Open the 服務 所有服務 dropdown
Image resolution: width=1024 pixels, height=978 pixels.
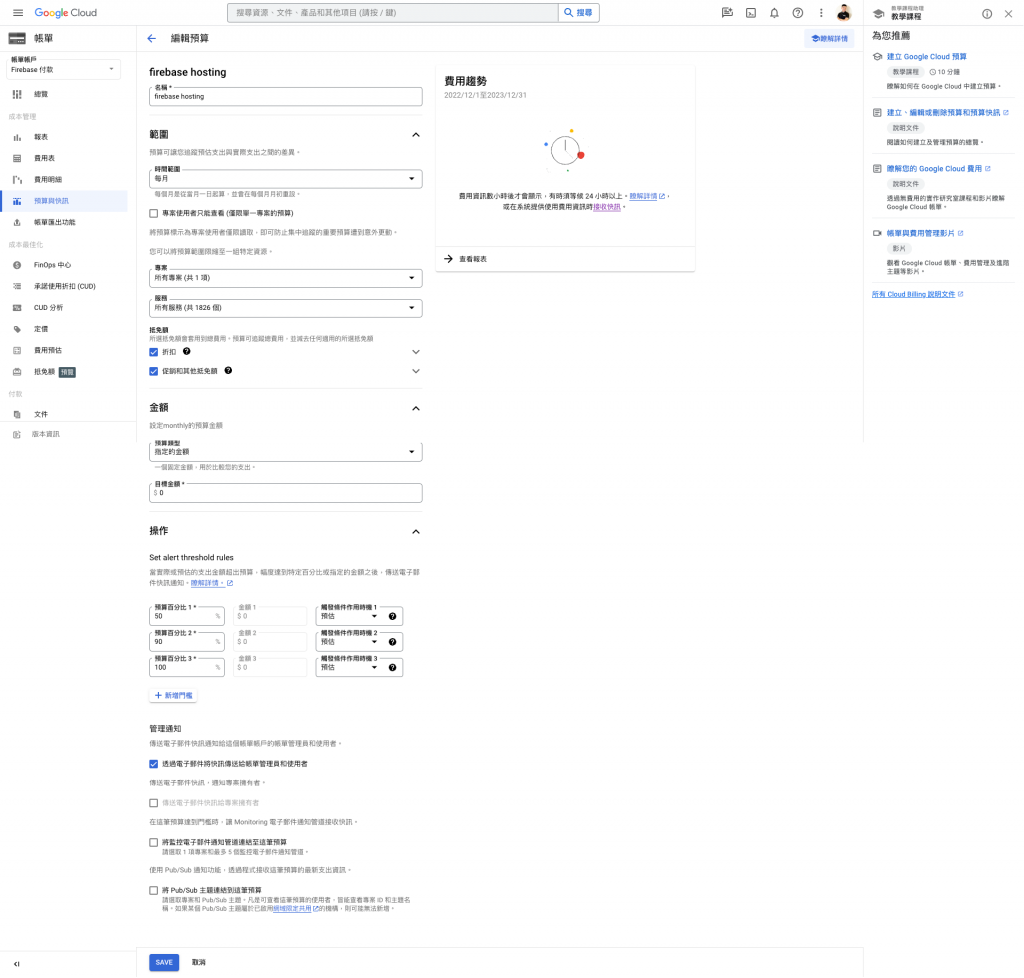point(285,308)
